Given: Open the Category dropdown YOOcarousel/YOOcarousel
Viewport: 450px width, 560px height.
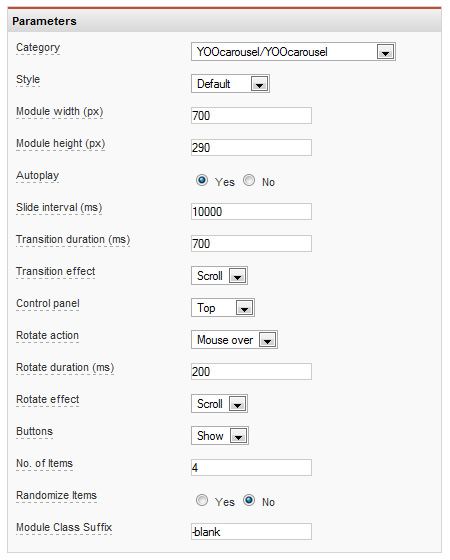Looking at the screenshot, I should (293, 52).
